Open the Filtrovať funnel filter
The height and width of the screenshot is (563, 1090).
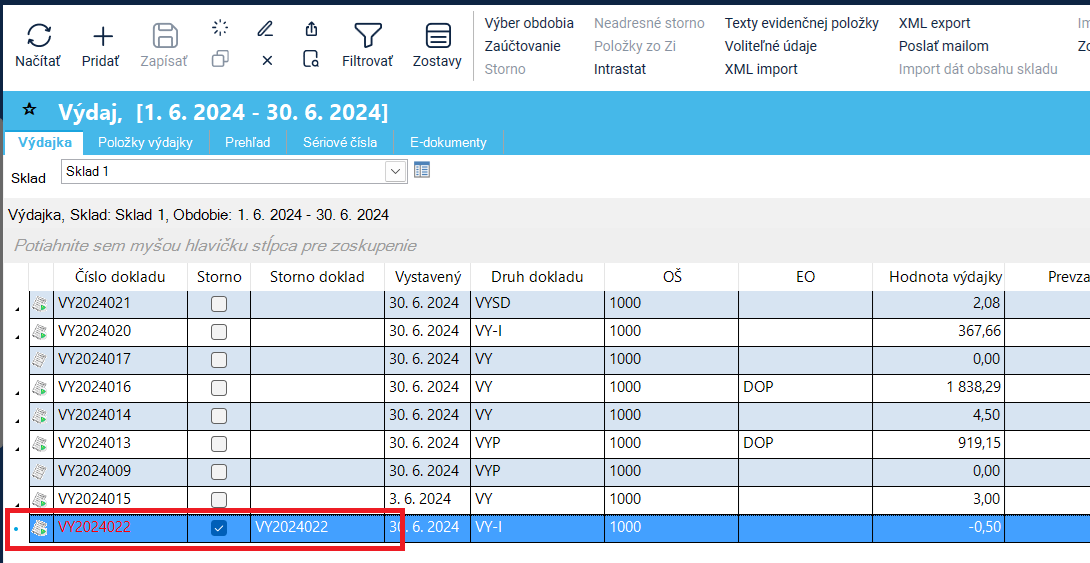[368, 37]
